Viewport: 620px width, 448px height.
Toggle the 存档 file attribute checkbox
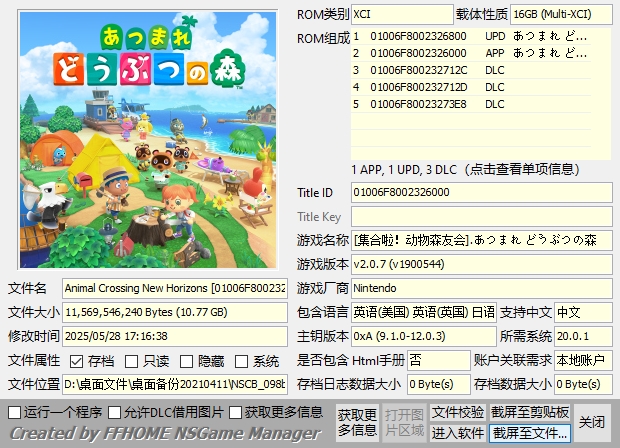click(77, 361)
